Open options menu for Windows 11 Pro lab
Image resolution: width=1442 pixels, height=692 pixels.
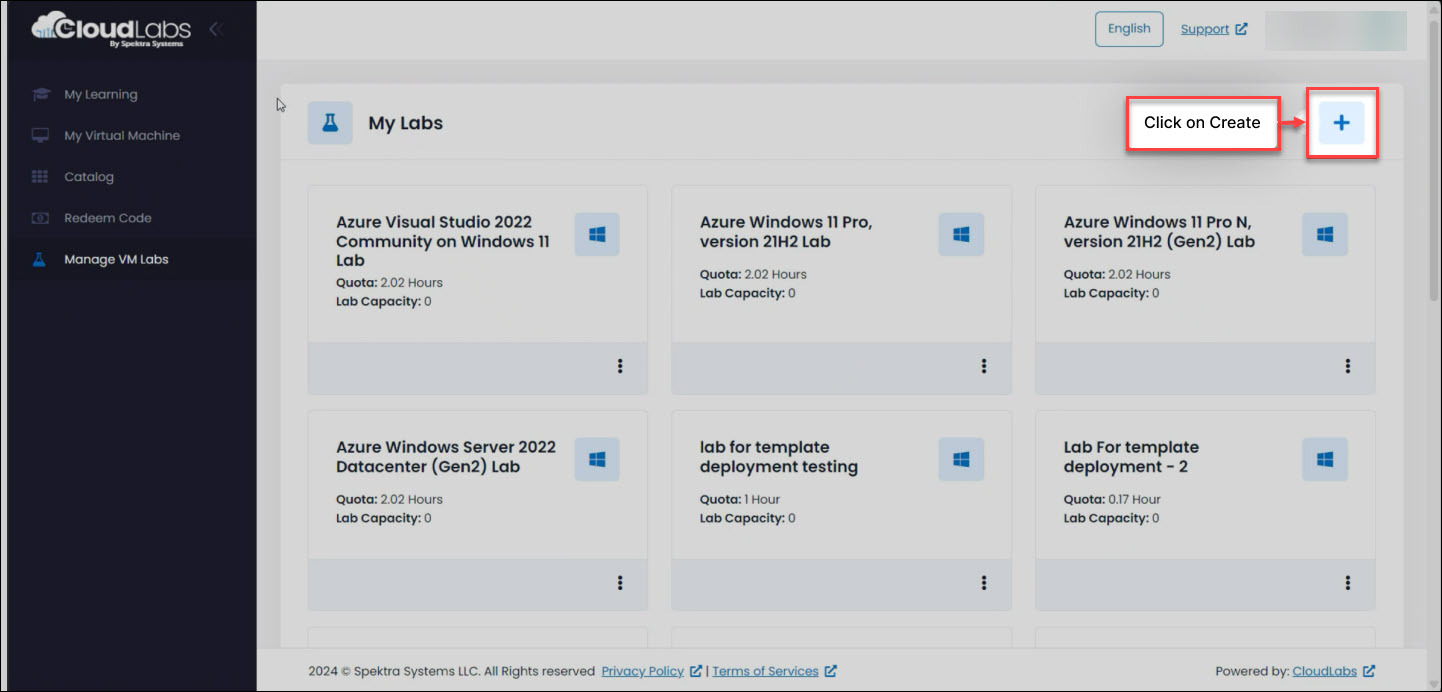pyautogui.click(x=984, y=367)
